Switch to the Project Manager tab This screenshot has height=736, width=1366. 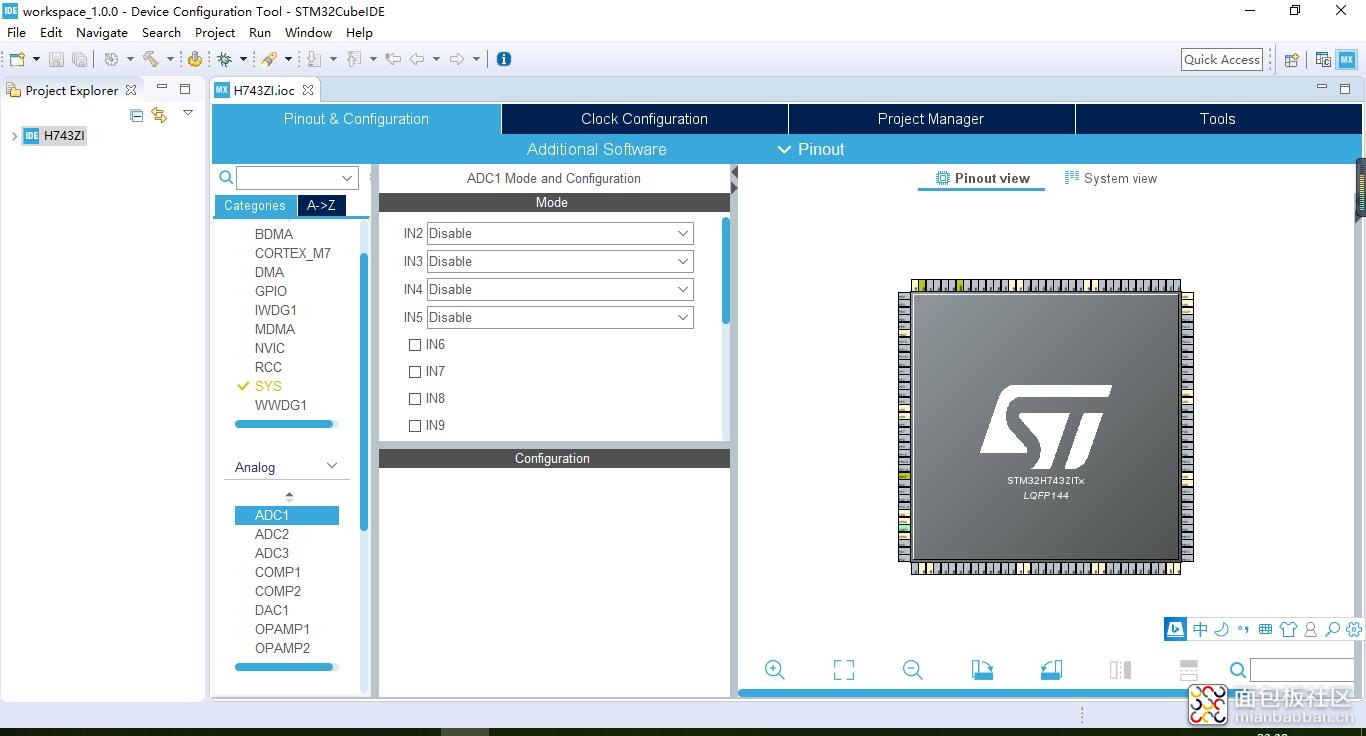pyautogui.click(x=931, y=119)
